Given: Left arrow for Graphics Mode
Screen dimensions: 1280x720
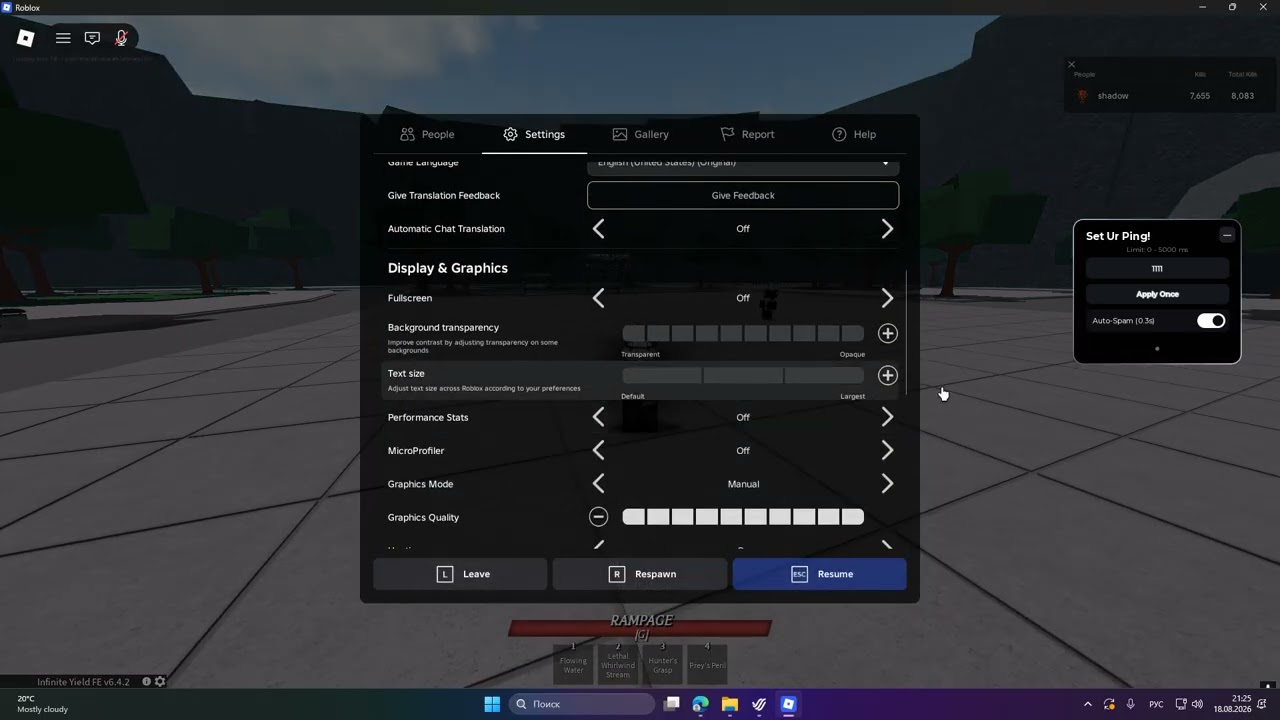Looking at the screenshot, I should point(598,484).
